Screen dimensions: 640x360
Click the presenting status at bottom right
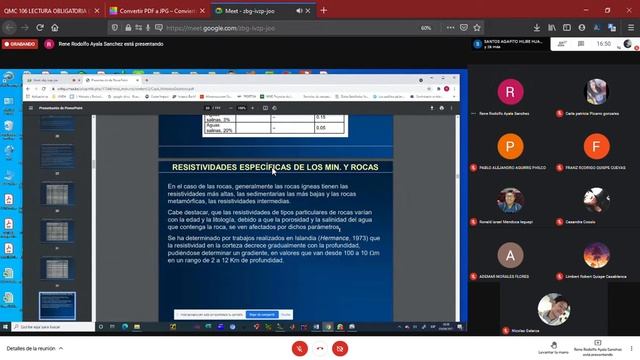[x=598, y=348]
